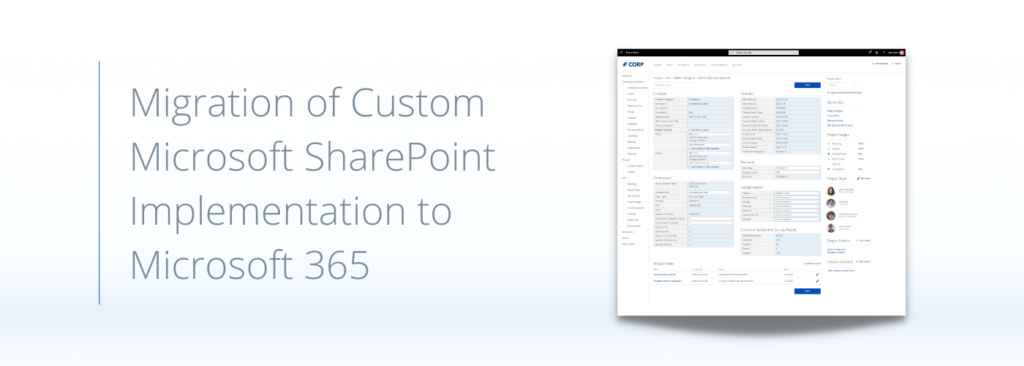This screenshot has width=1024, height=366.
Task: Click the blue Save button below Project Notes
Action: [x=807, y=291]
